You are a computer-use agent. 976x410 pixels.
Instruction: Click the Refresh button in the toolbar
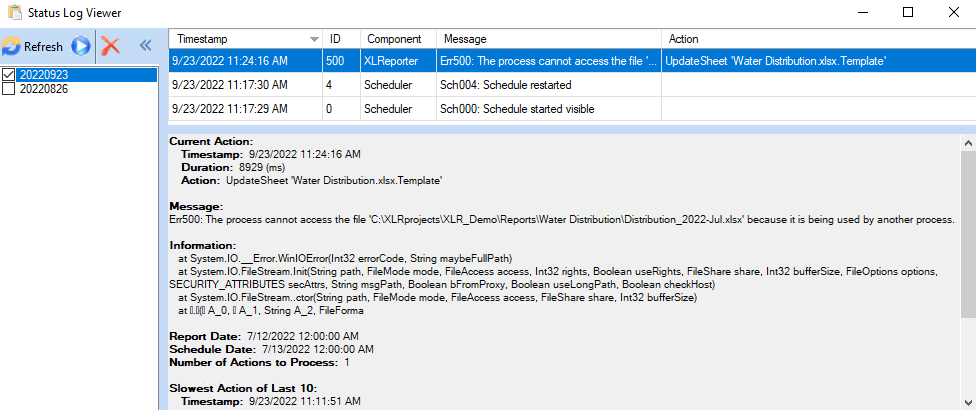click(x=33, y=46)
